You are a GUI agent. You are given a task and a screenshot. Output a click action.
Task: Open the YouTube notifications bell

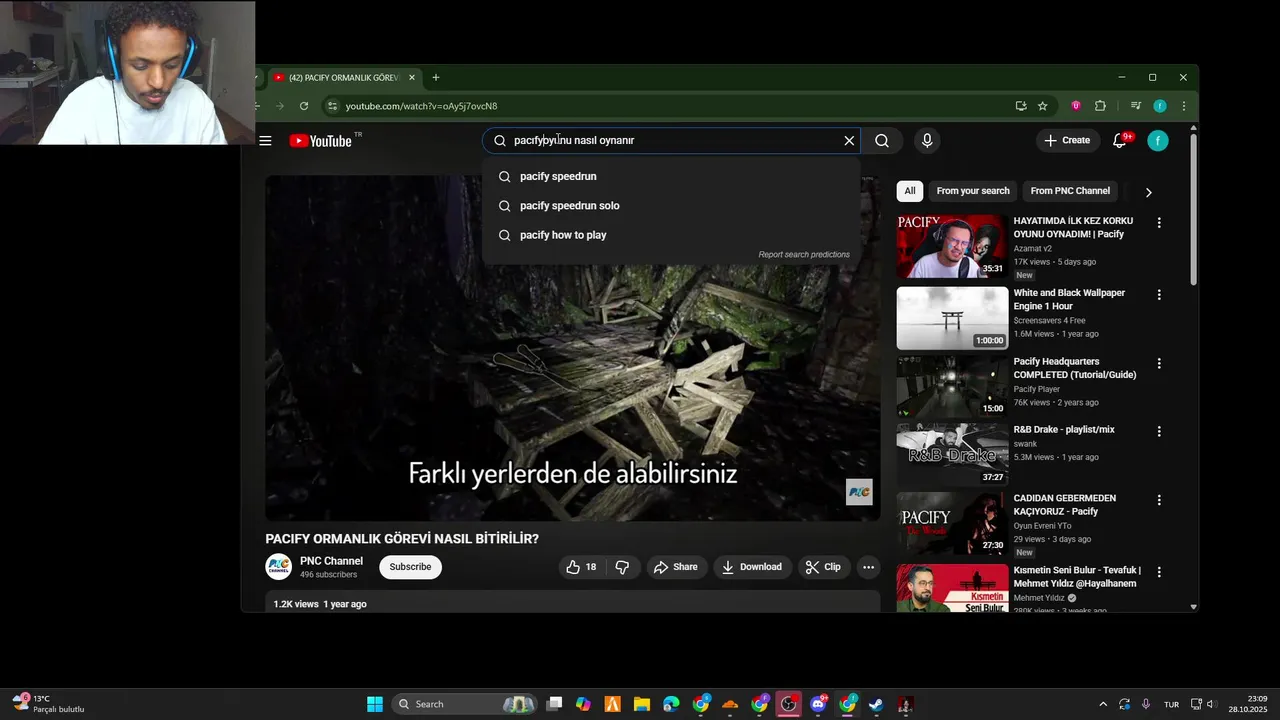(1119, 141)
